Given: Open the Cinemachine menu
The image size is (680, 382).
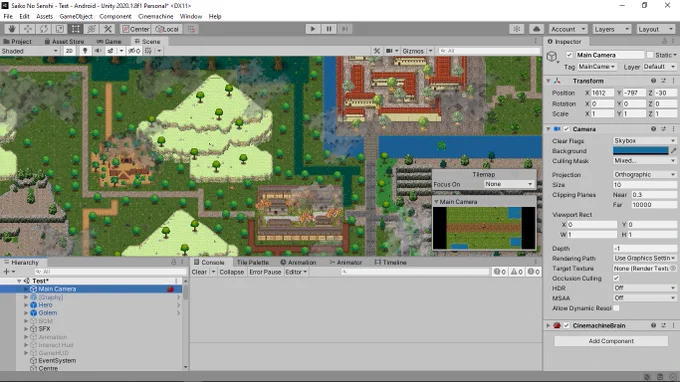Looking at the screenshot, I should (155, 16).
